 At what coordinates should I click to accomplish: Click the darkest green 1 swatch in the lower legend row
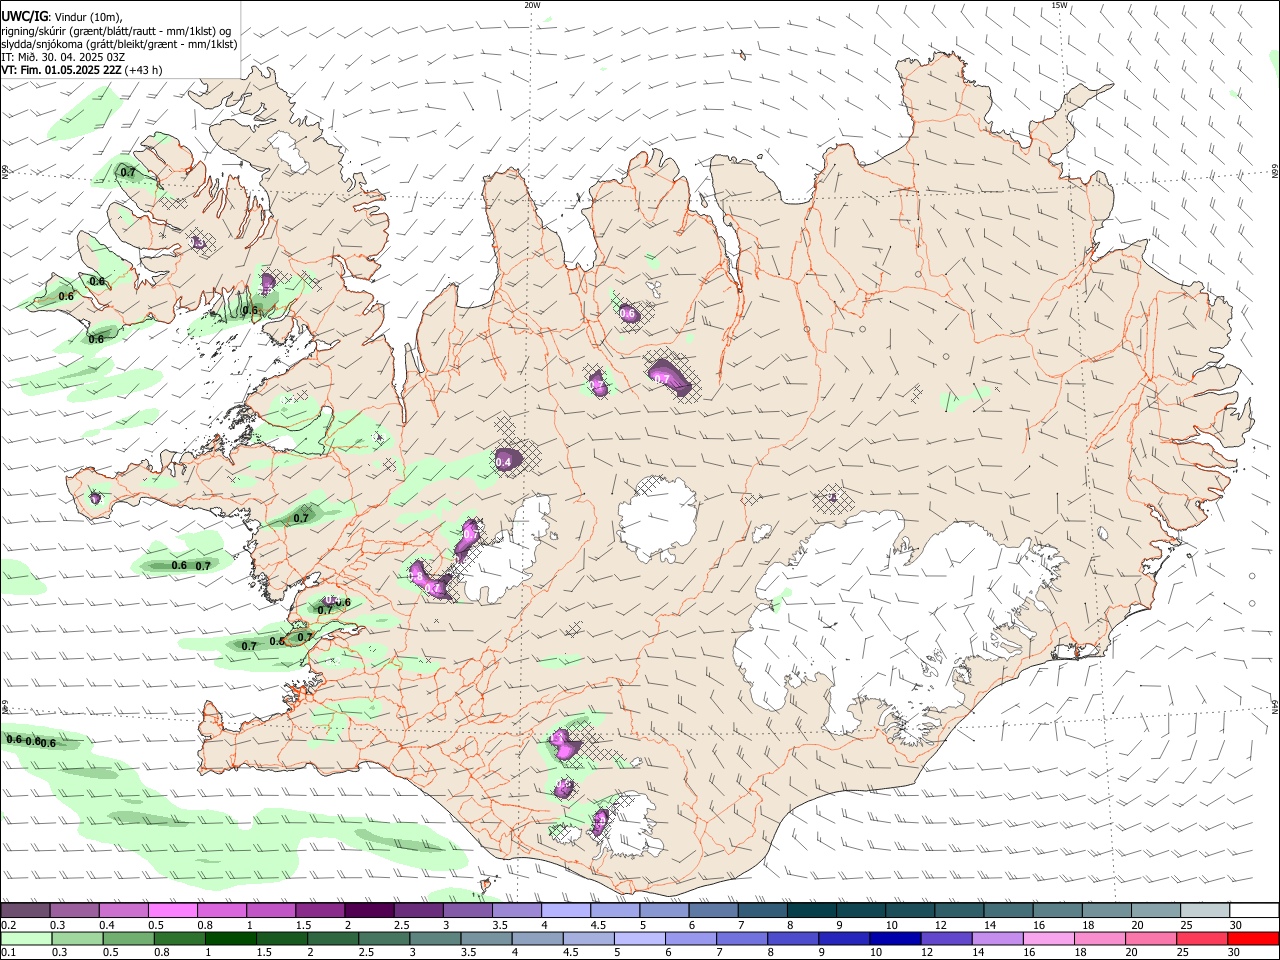230,939
